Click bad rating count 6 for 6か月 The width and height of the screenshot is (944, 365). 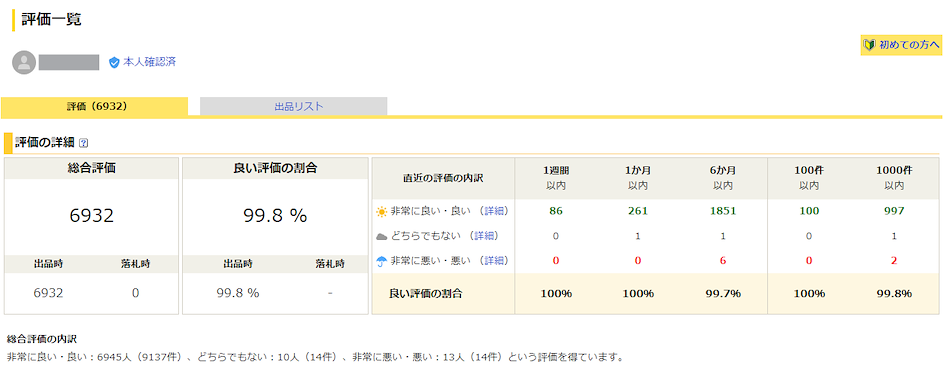pos(723,261)
